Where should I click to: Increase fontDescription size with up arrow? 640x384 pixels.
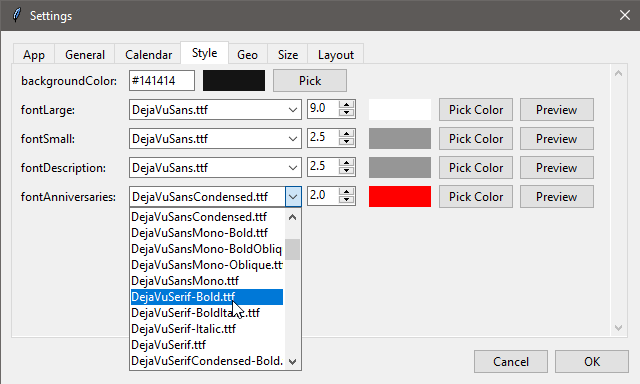point(347,162)
